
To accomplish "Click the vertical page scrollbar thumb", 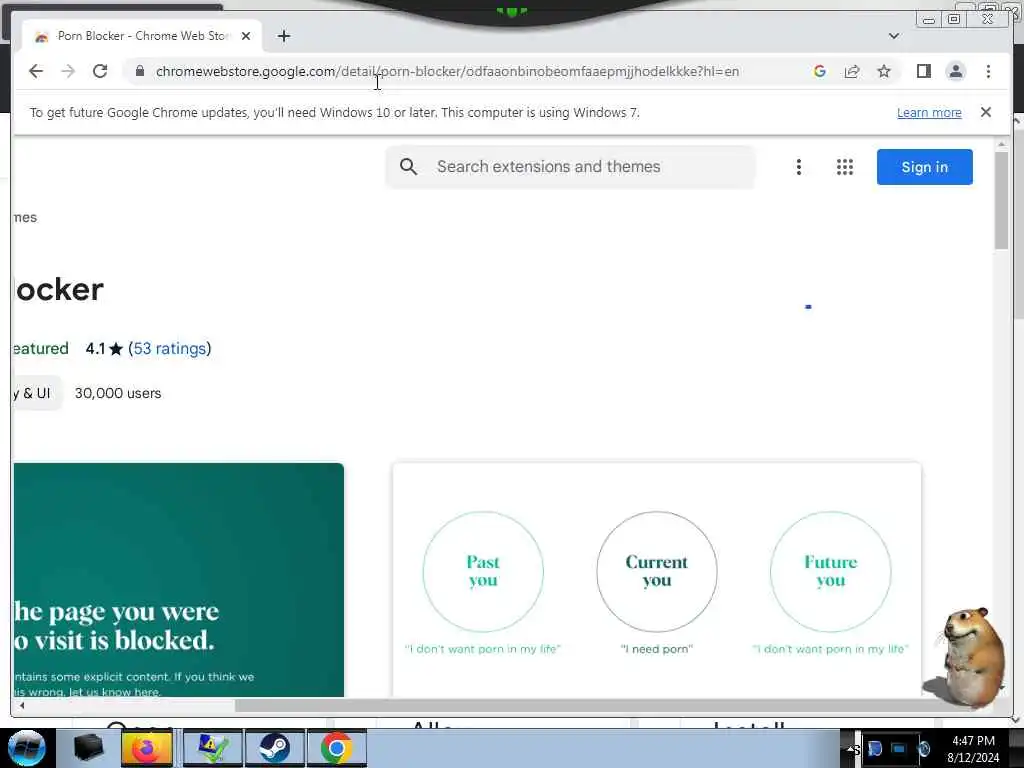I will pyautogui.click(x=1001, y=200).
